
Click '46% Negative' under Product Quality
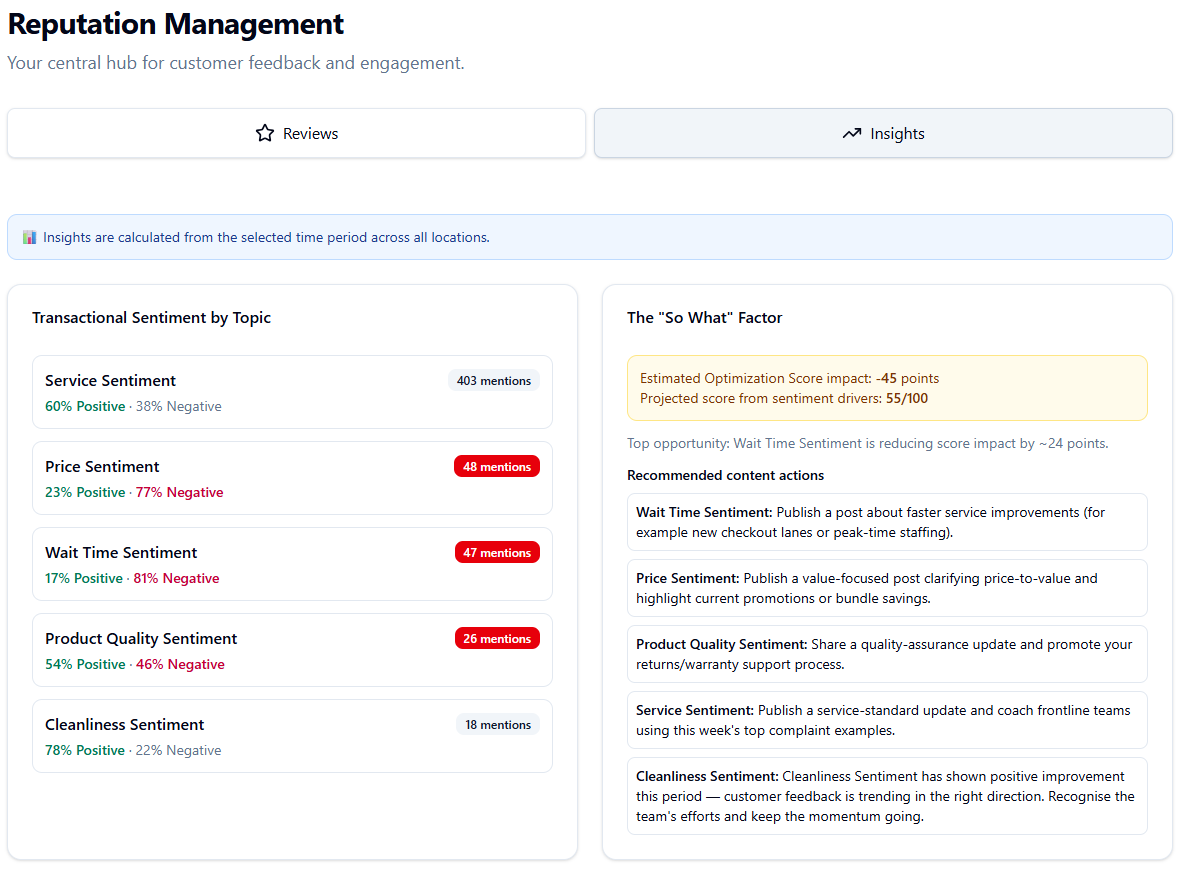(180, 664)
